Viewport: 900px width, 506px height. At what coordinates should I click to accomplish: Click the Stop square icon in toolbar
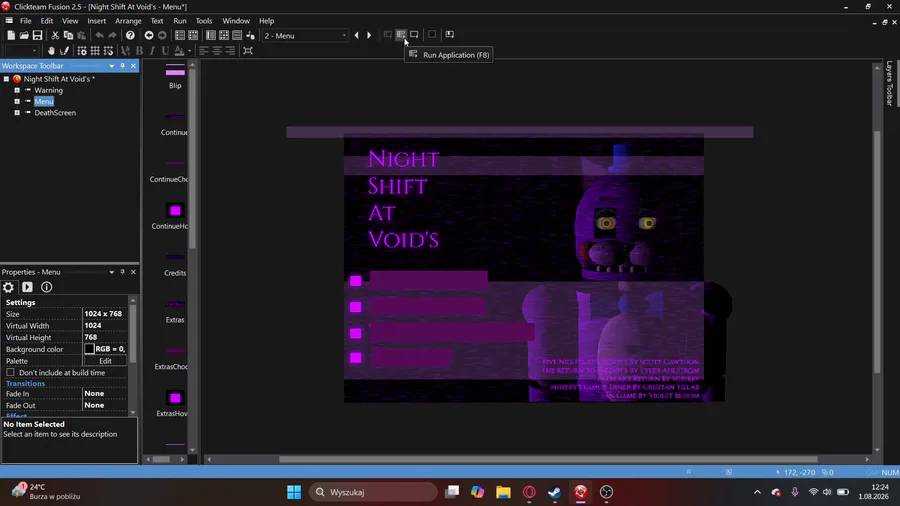coord(432,35)
